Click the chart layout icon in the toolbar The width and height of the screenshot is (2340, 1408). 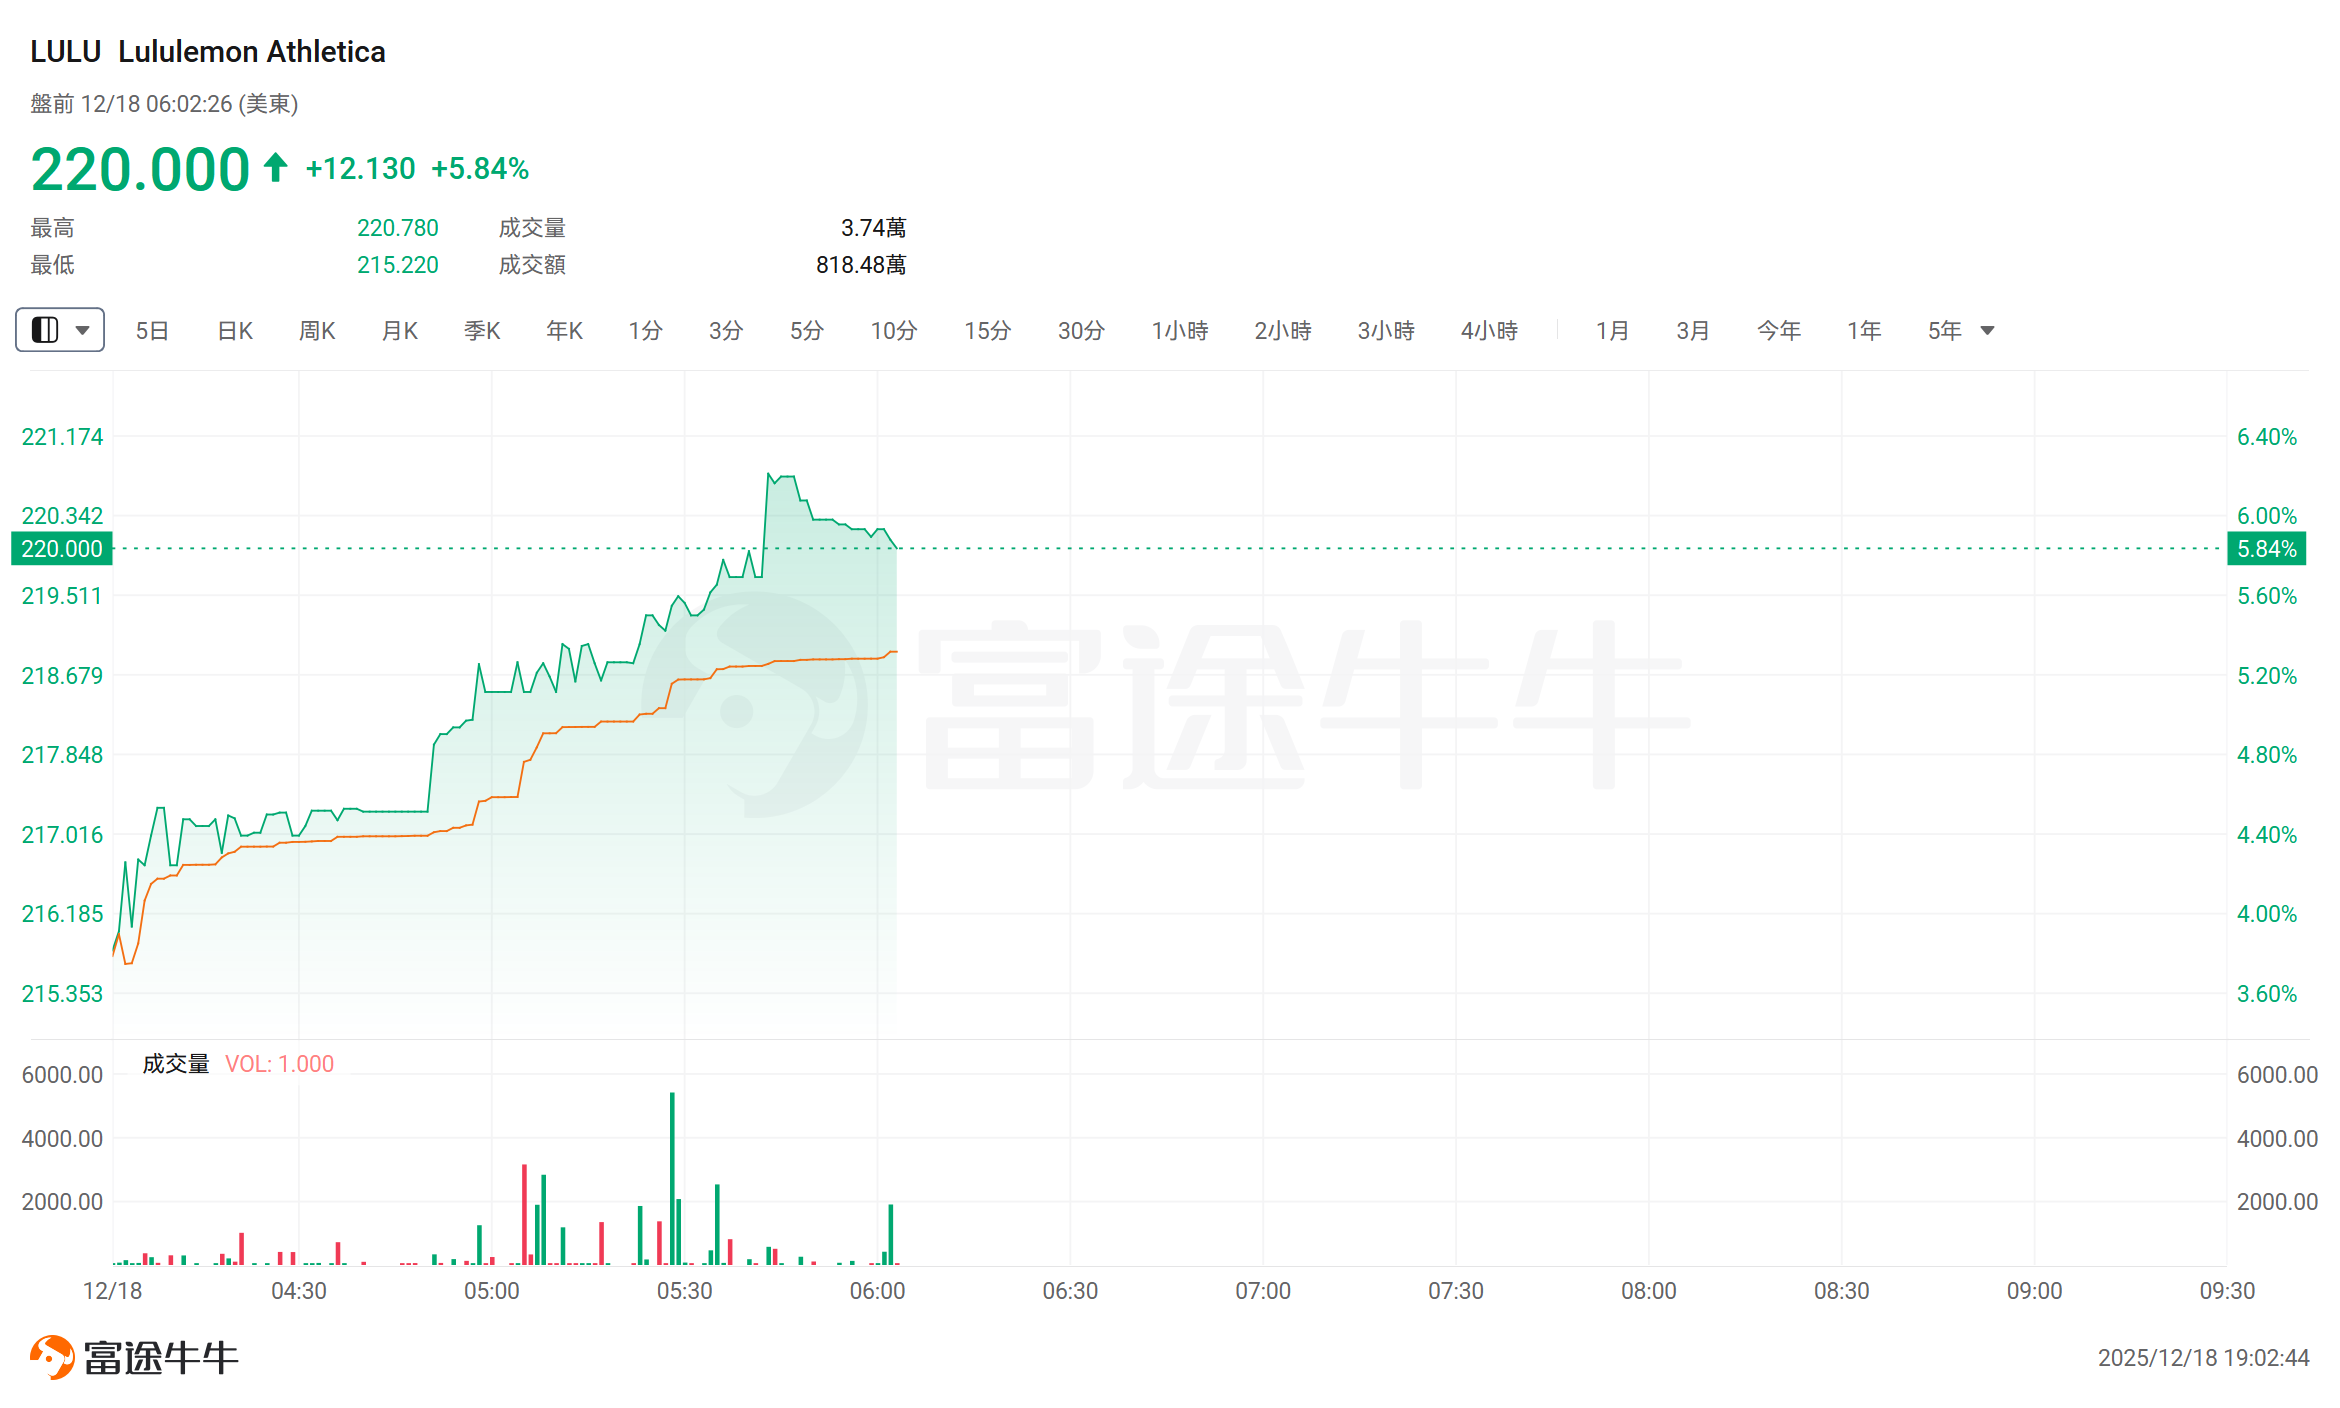[x=45, y=330]
